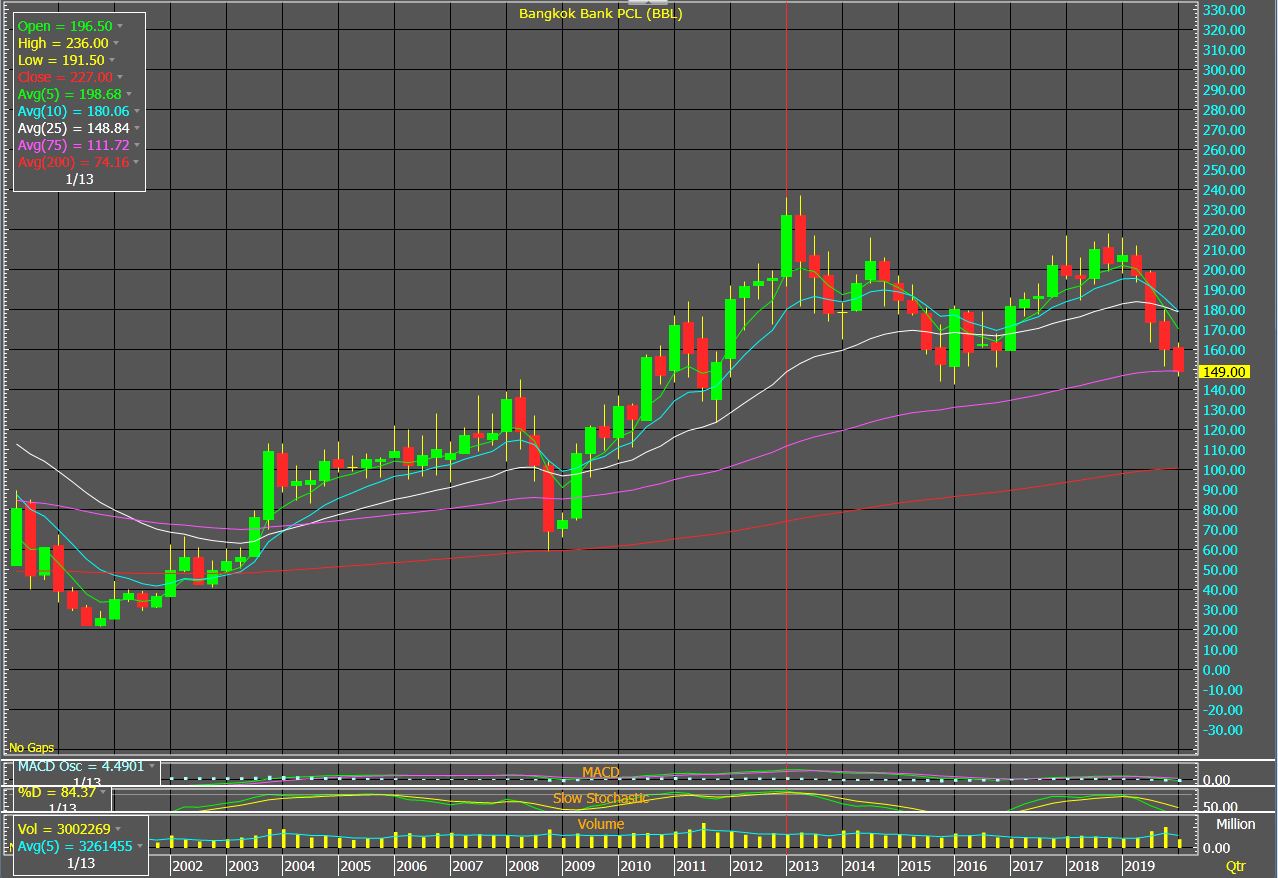Expand the dropdown next to Low = 191.50
The image size is (1278, 878).
coord(113,61)
